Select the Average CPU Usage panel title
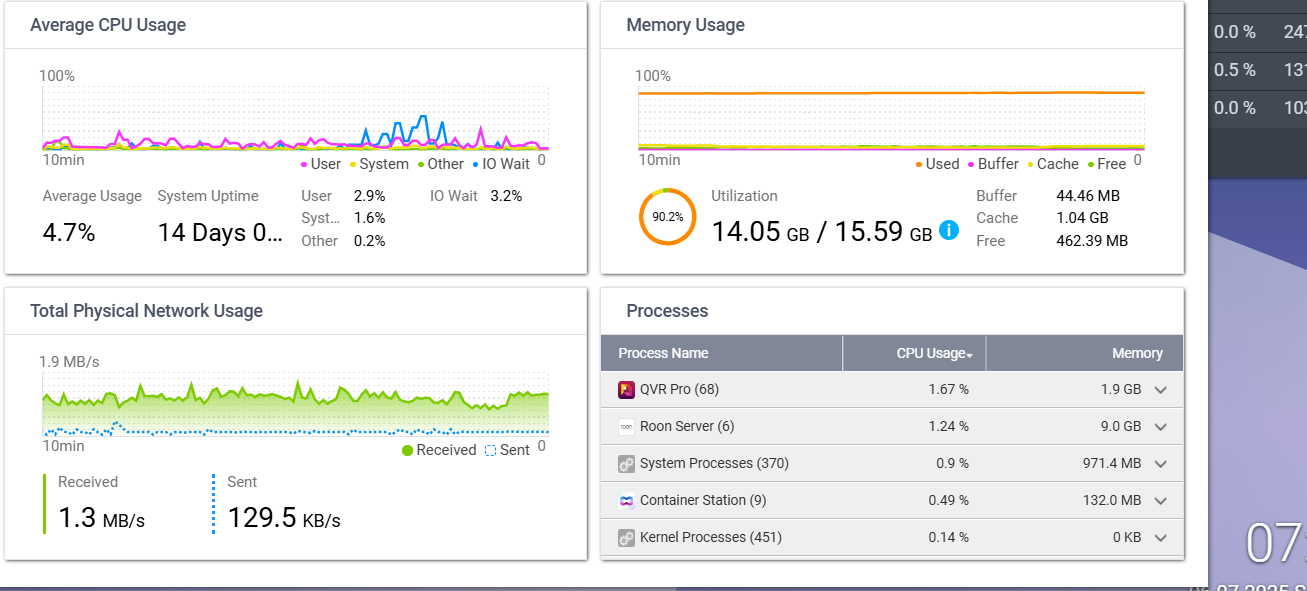Image resolution: width=1307 pixels, height=591 pixels. (108, 25)
